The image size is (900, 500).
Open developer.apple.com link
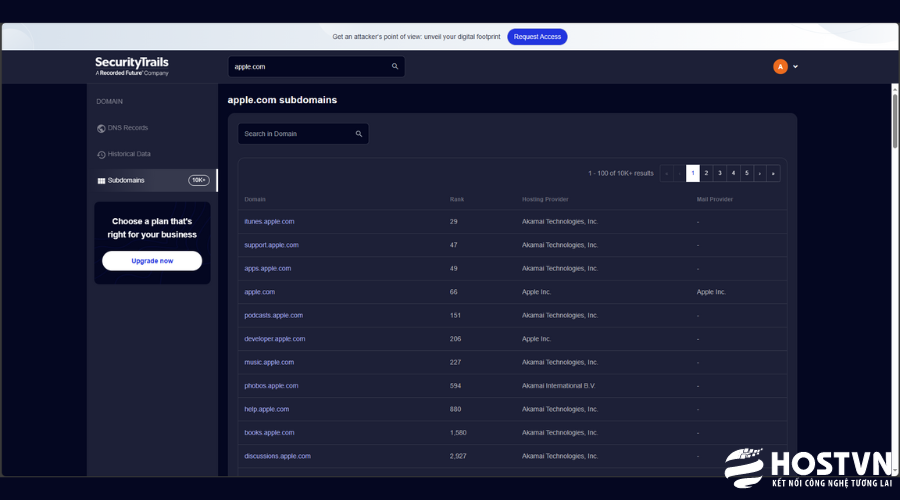(274, 339)
